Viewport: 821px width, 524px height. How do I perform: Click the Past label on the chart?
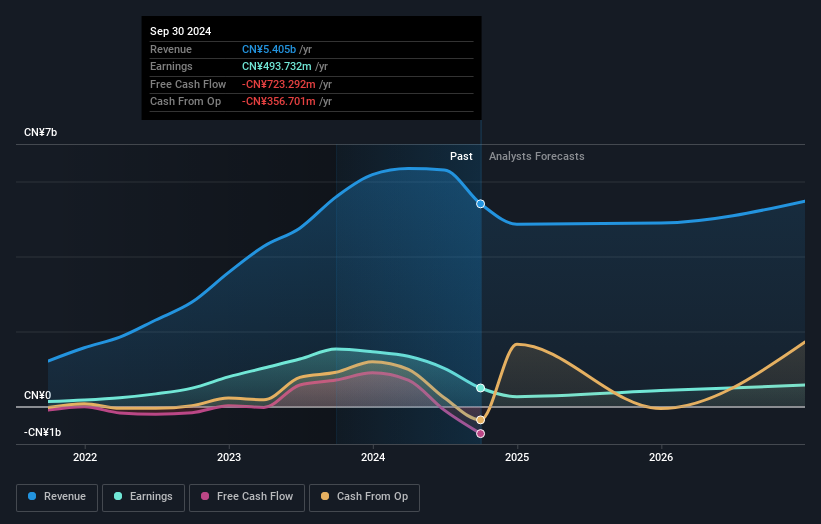point(461,156)
